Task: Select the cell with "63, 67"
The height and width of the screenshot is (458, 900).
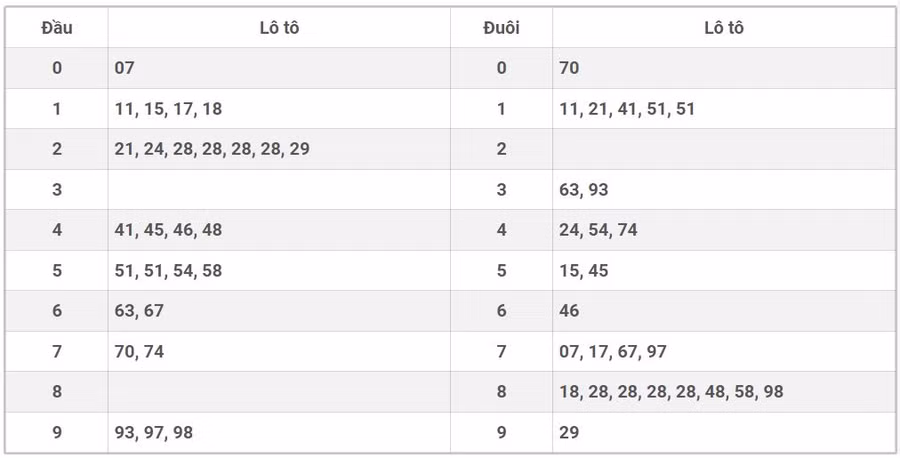Action: click(140, 311)
